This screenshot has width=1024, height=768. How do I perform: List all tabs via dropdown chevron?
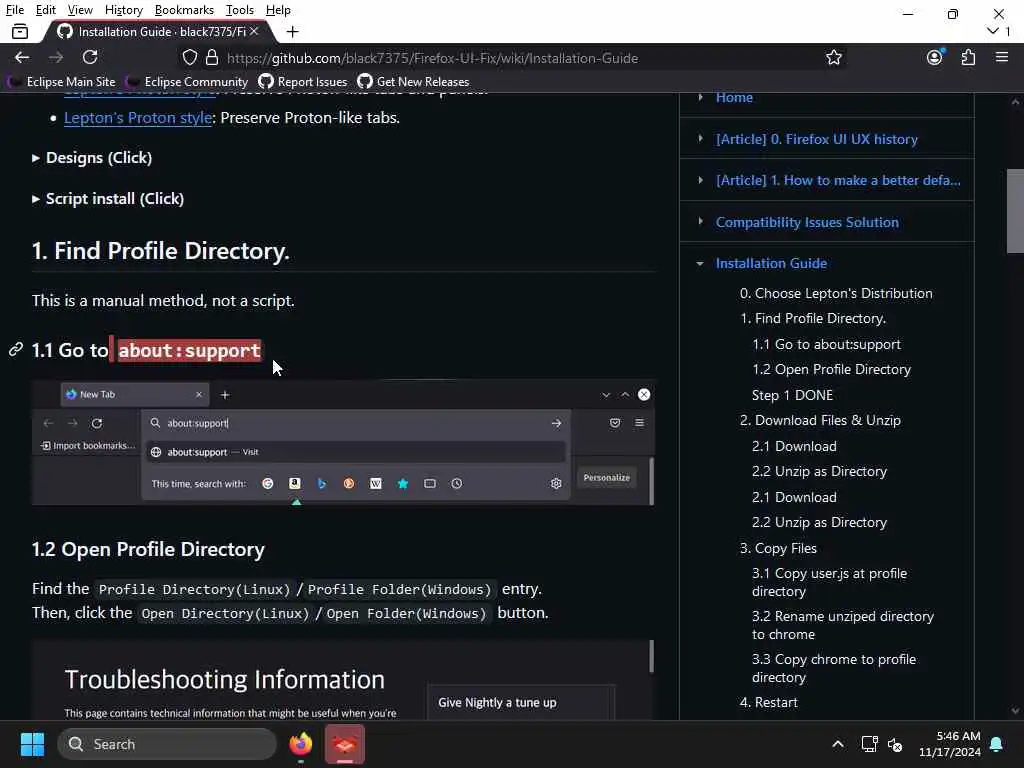[x=993, y=31]
